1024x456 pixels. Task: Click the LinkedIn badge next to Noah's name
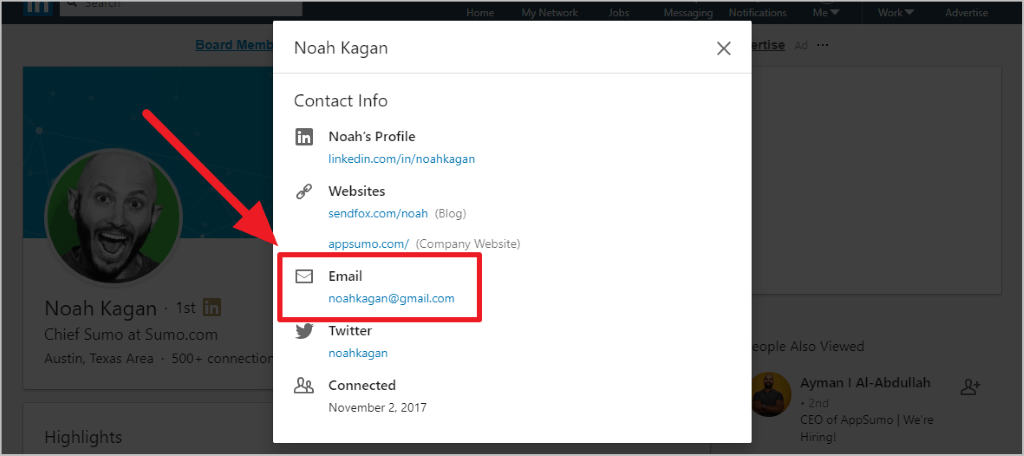[212, 307]
